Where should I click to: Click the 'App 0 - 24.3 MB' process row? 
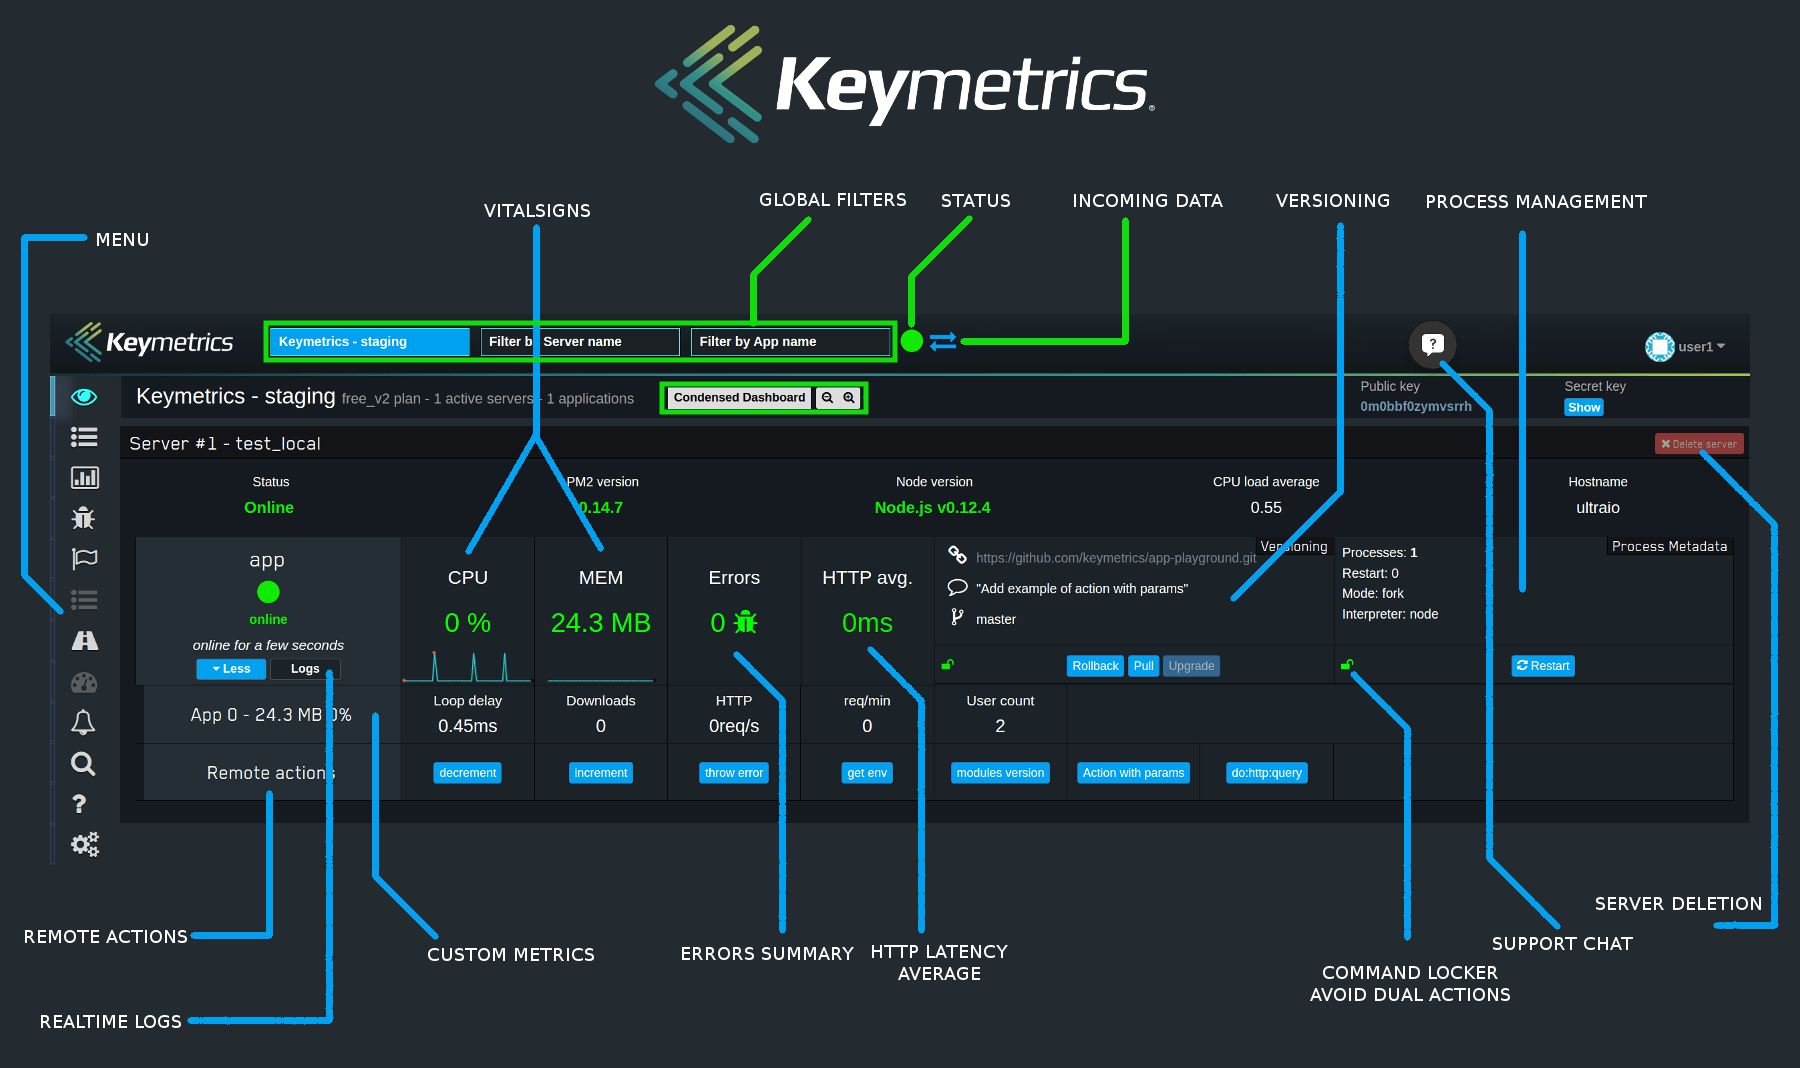click(x=271, y=715)
